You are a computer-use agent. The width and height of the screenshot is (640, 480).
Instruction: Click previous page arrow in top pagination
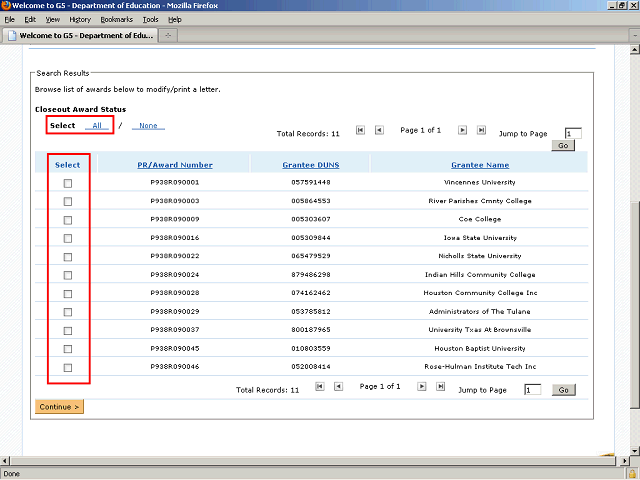[379, 130]
